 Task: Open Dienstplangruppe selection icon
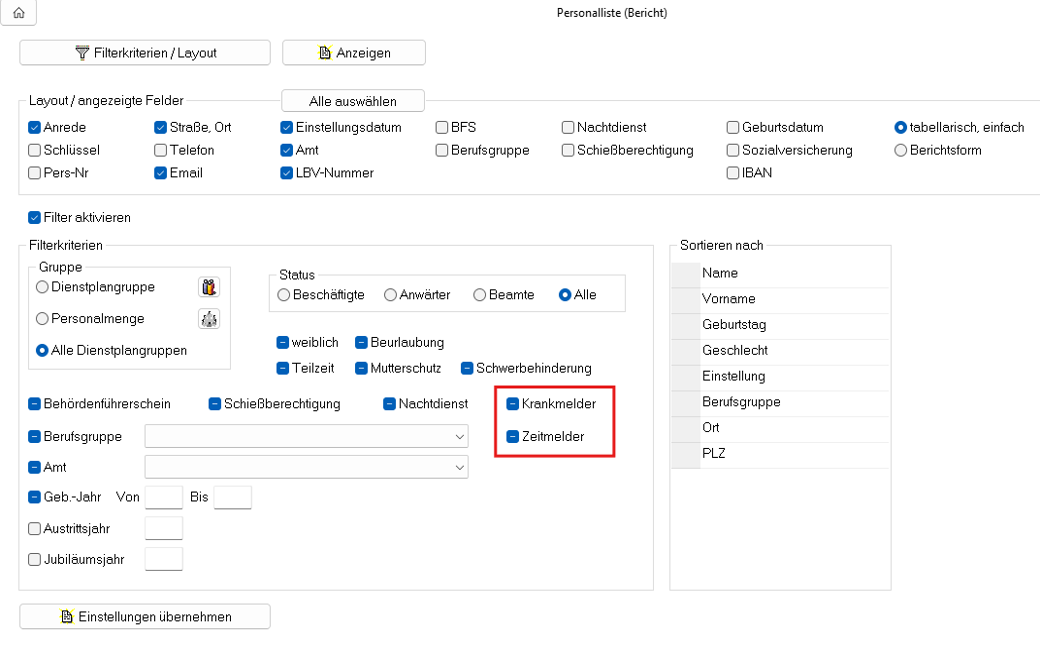[x=209, y=287]
